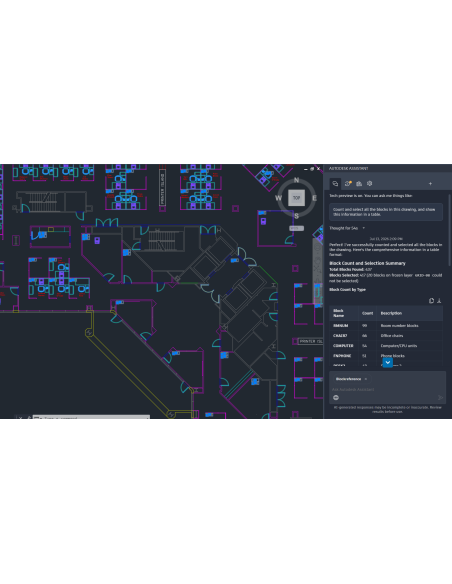
Task: Download the block count table
Action: (x=439, y=301)
